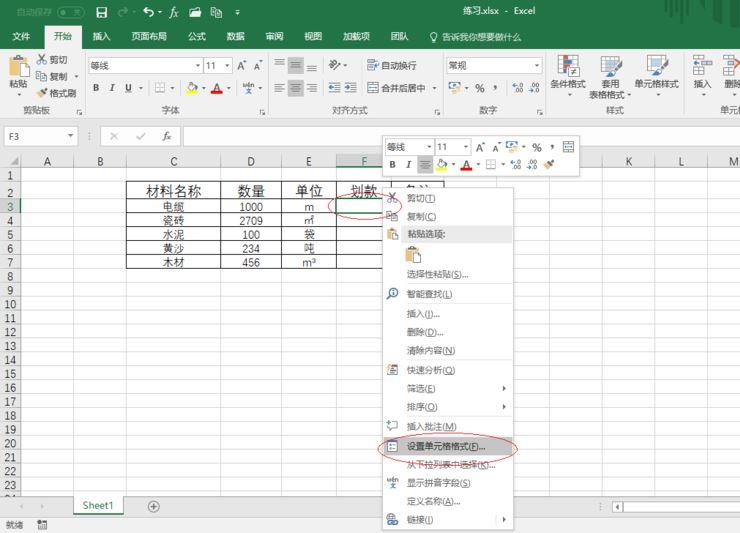The height and width of the screenshot is (533, 740).
Task: Click the Save icon in quick access toolbar
Action: click(x=101, y=12)
